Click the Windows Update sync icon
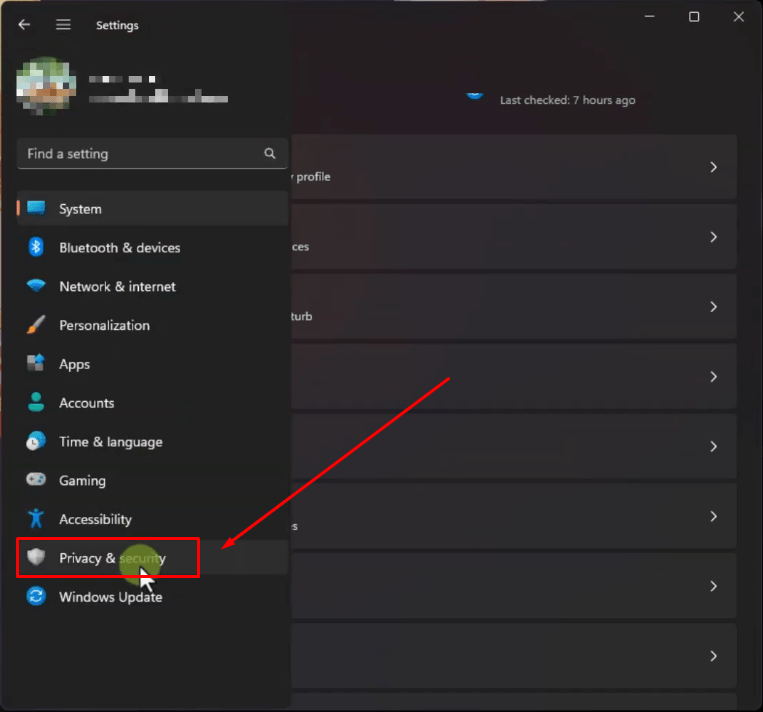The height and width of the screenshot is (712, 763). coord(36,596)
